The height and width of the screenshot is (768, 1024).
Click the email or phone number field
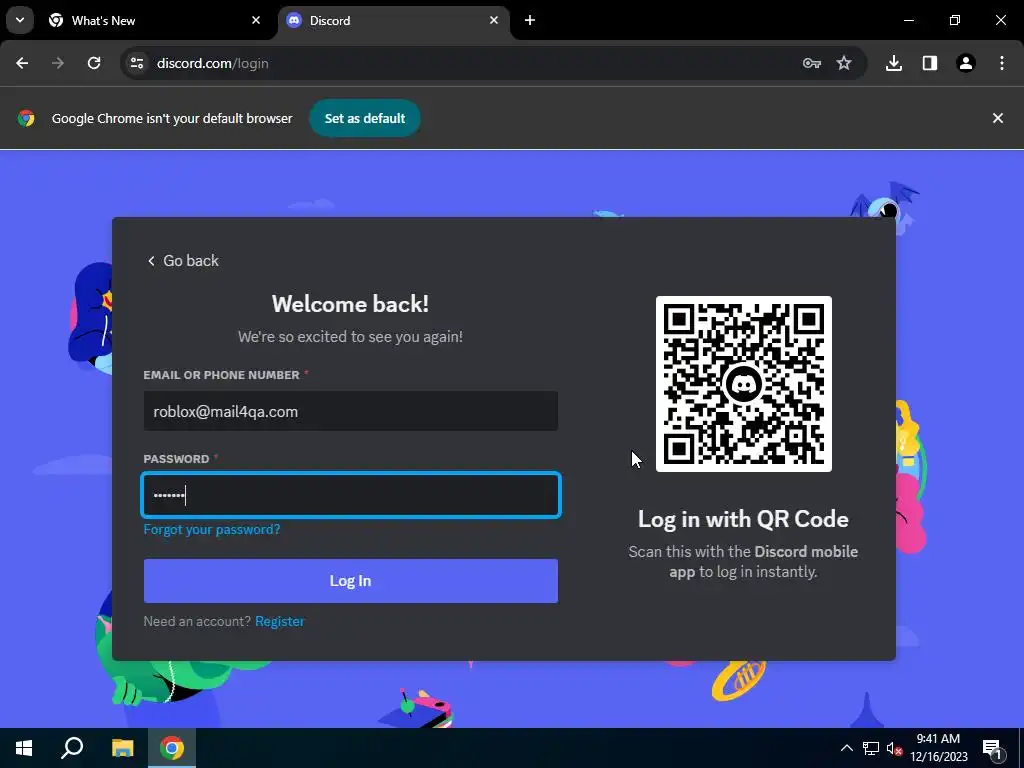(351, 411)
